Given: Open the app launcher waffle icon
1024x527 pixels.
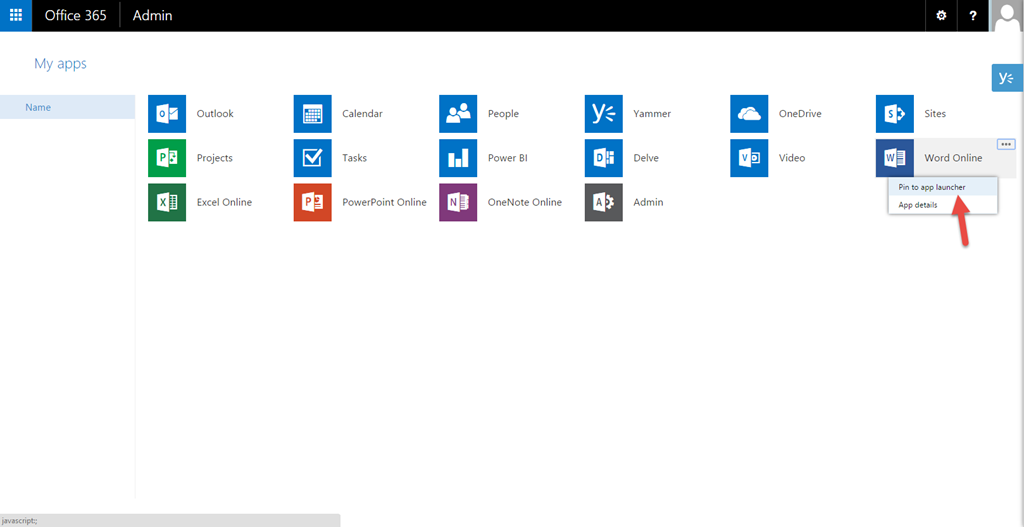Looking at the screenshot, I should [x=16, y=15].
